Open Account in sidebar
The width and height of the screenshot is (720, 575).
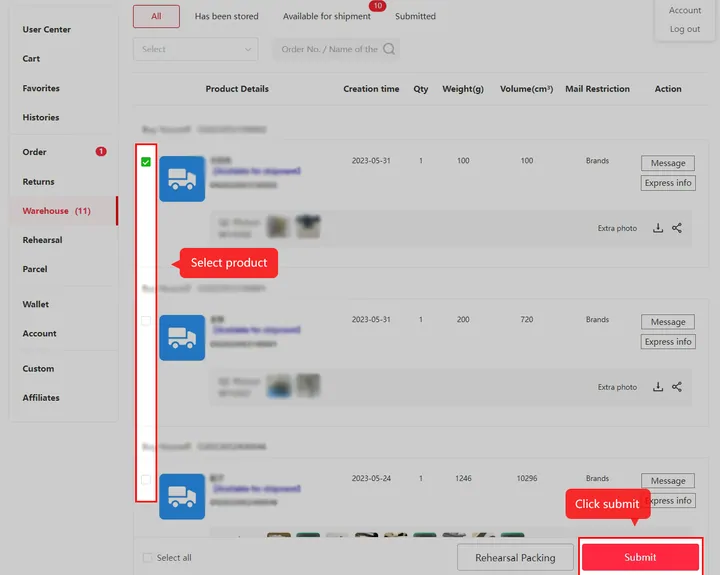[39, 333]
